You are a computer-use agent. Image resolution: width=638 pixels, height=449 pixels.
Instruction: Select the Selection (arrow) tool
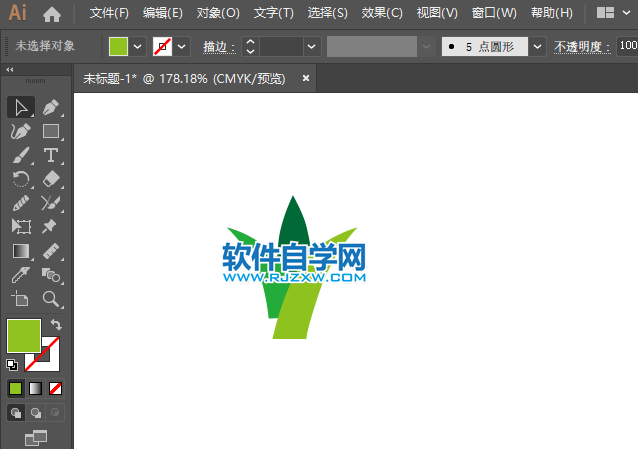coord(21,107)
